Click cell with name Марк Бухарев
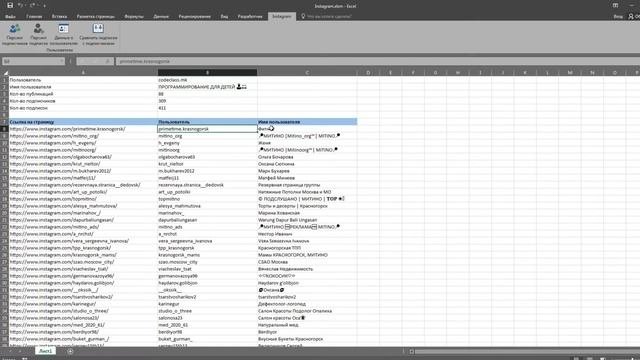The height and width of the screenshot is (360, 640). point(307,171)
